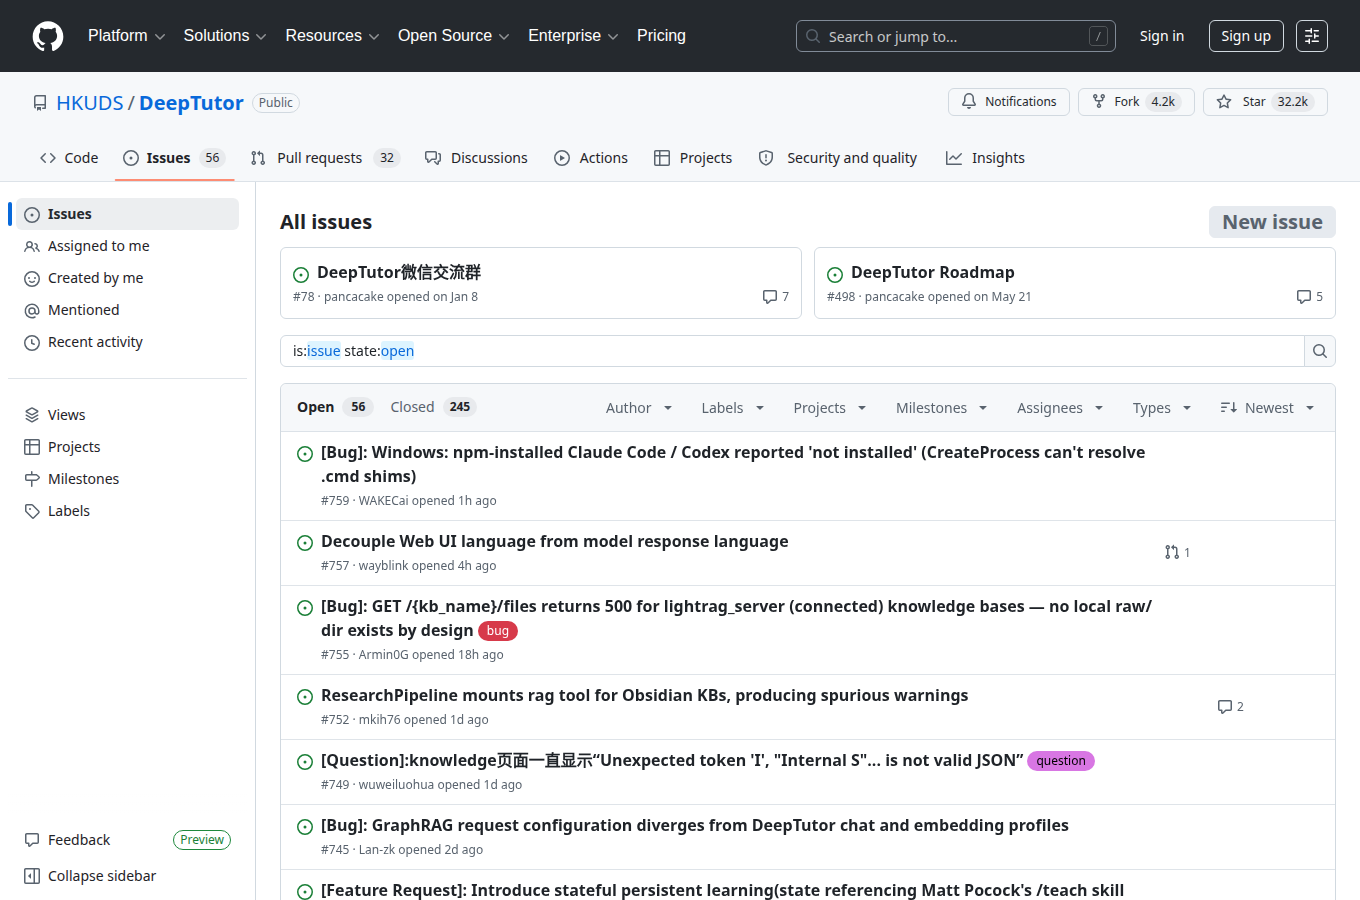
Task: Open the GitHub logo homepage
Action: click(48, 36)
